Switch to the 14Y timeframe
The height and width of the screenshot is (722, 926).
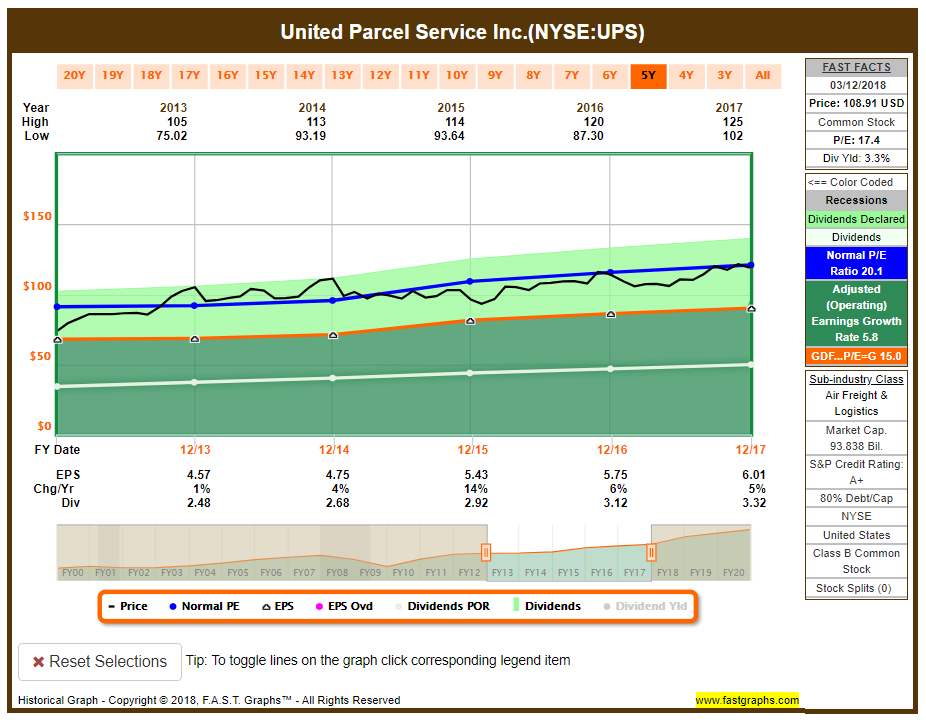tap(304, 75)
